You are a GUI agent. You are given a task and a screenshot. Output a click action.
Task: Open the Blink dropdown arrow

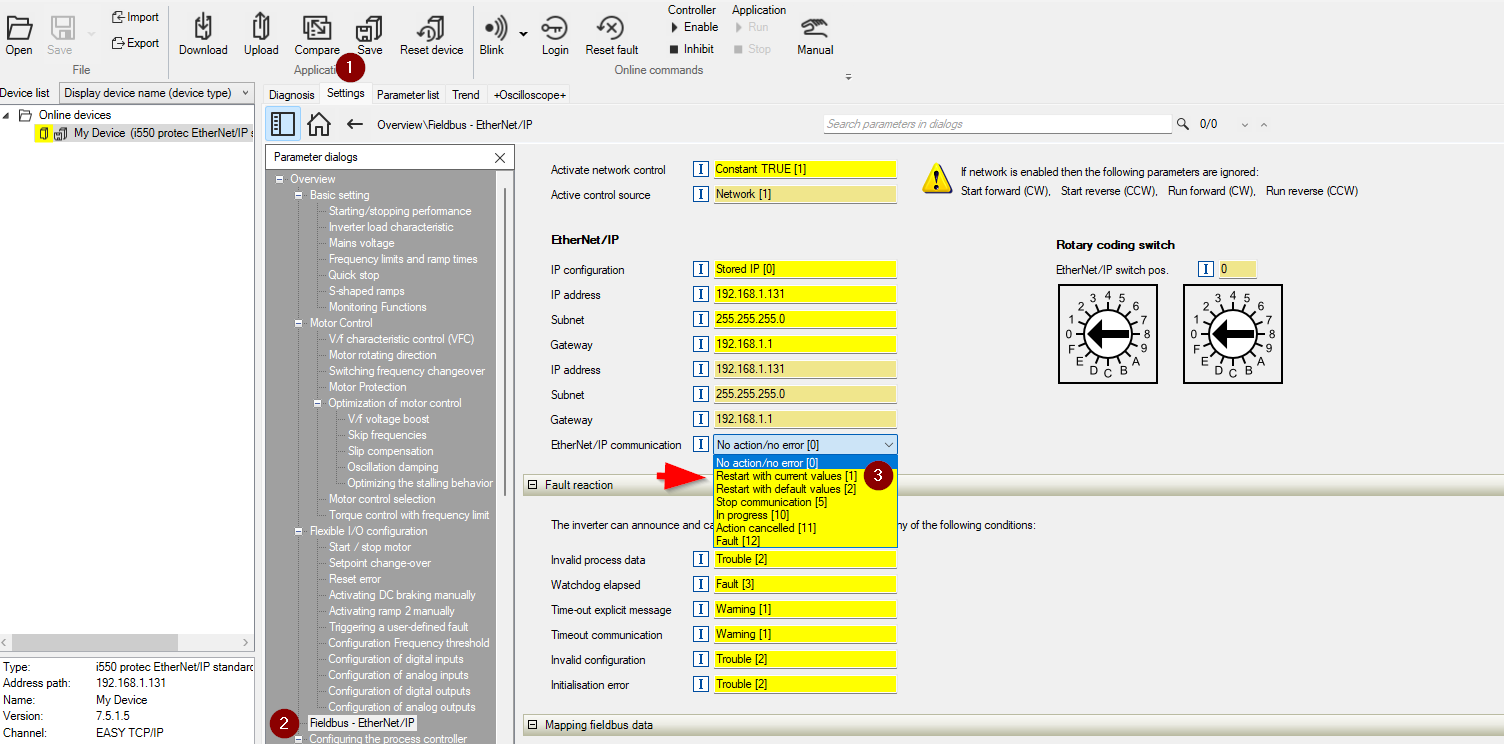523,34
